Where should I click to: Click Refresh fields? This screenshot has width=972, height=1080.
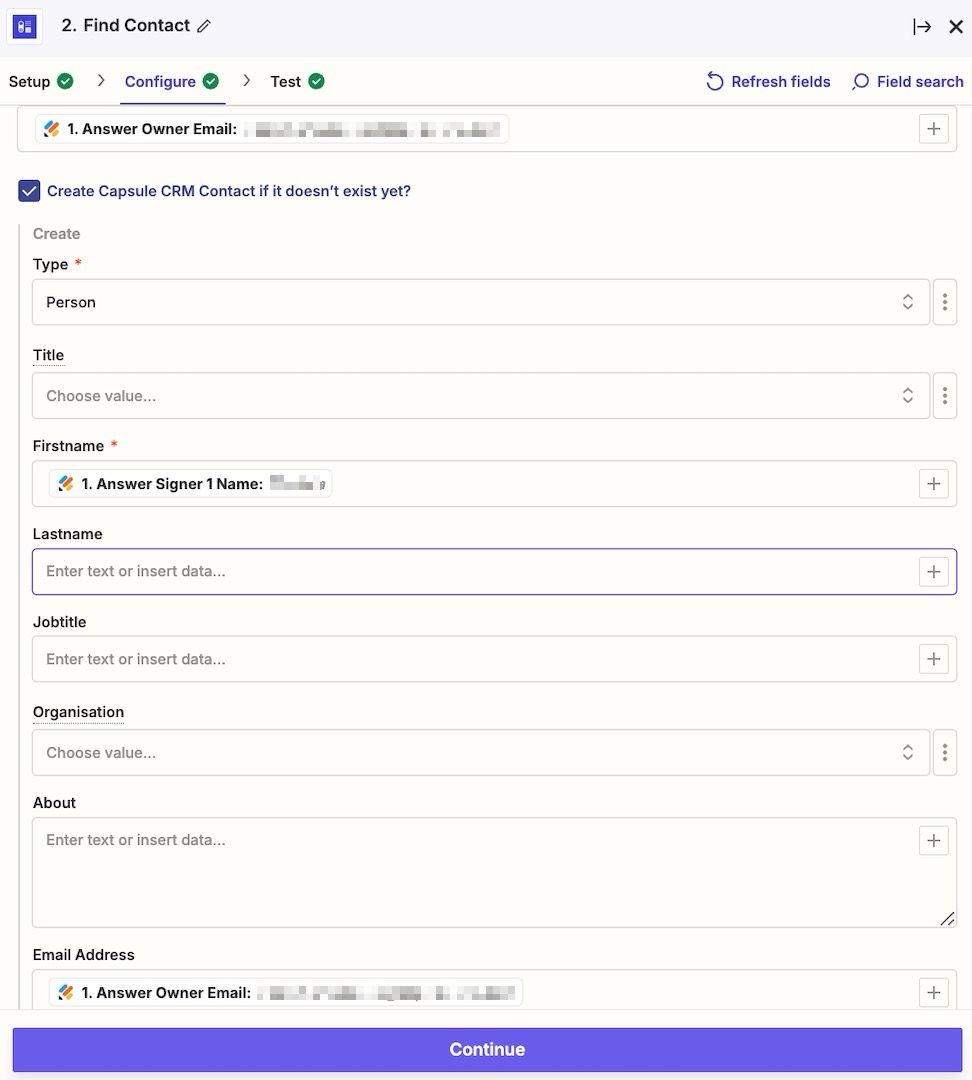click(x=768, y=81)
